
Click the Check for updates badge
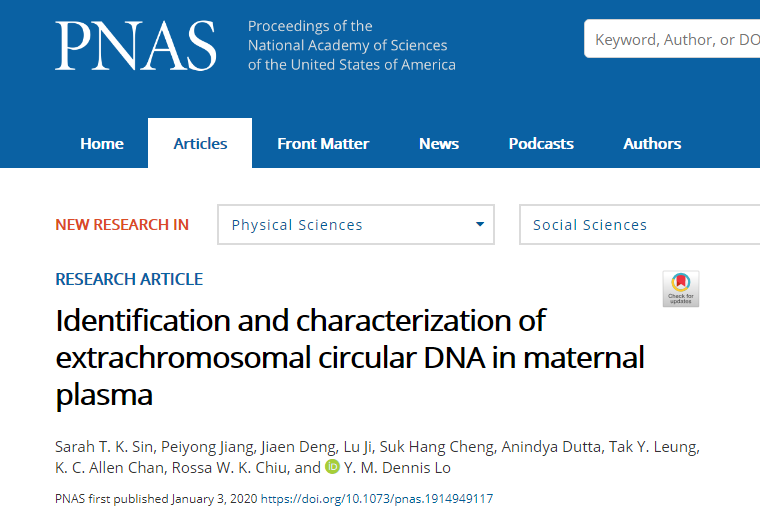681,288
